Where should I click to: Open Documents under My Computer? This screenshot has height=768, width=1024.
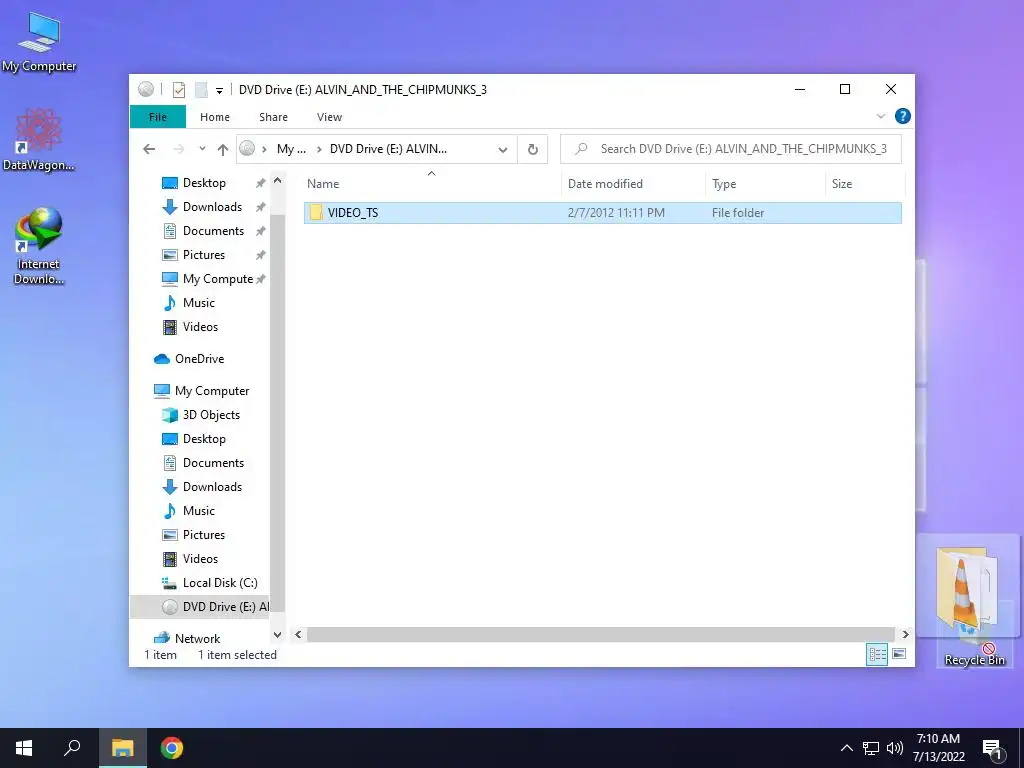213,463
